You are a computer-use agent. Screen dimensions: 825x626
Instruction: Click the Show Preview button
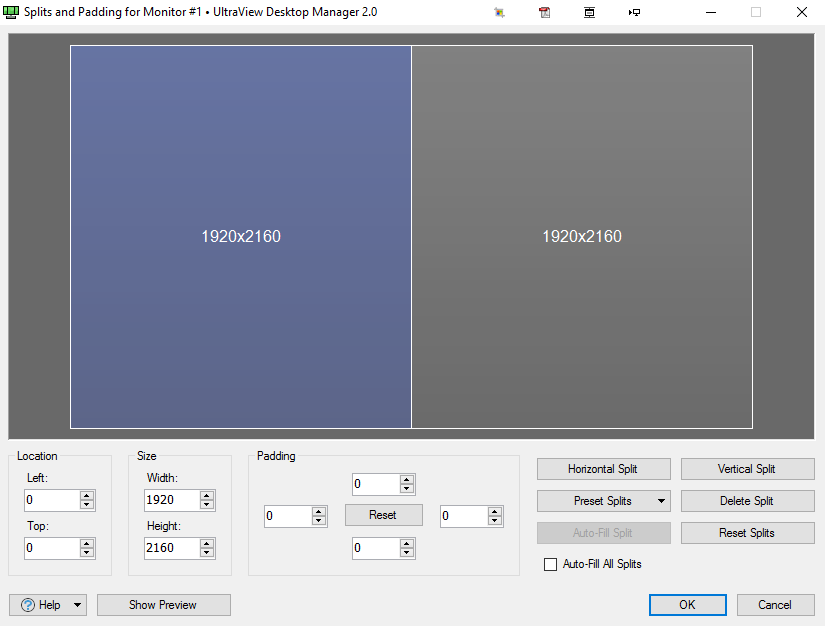pyautogui.click(x=163, y=605)
